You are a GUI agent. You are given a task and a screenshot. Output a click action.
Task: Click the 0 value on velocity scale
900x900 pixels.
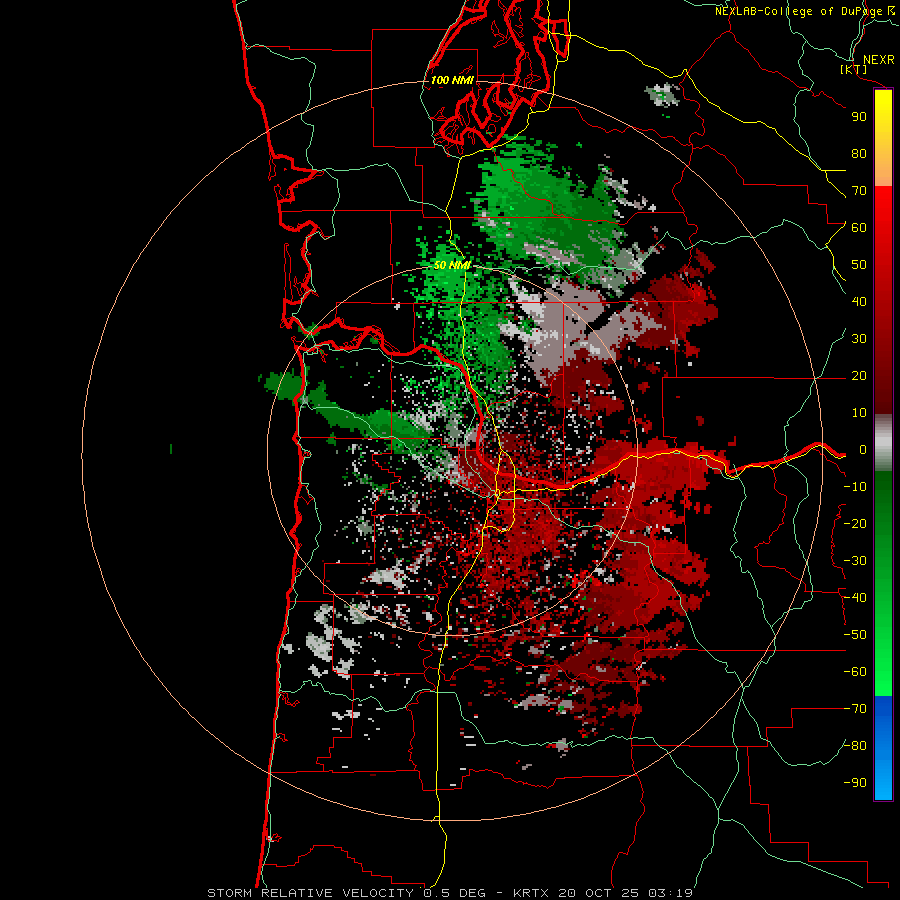coord(862,450)
